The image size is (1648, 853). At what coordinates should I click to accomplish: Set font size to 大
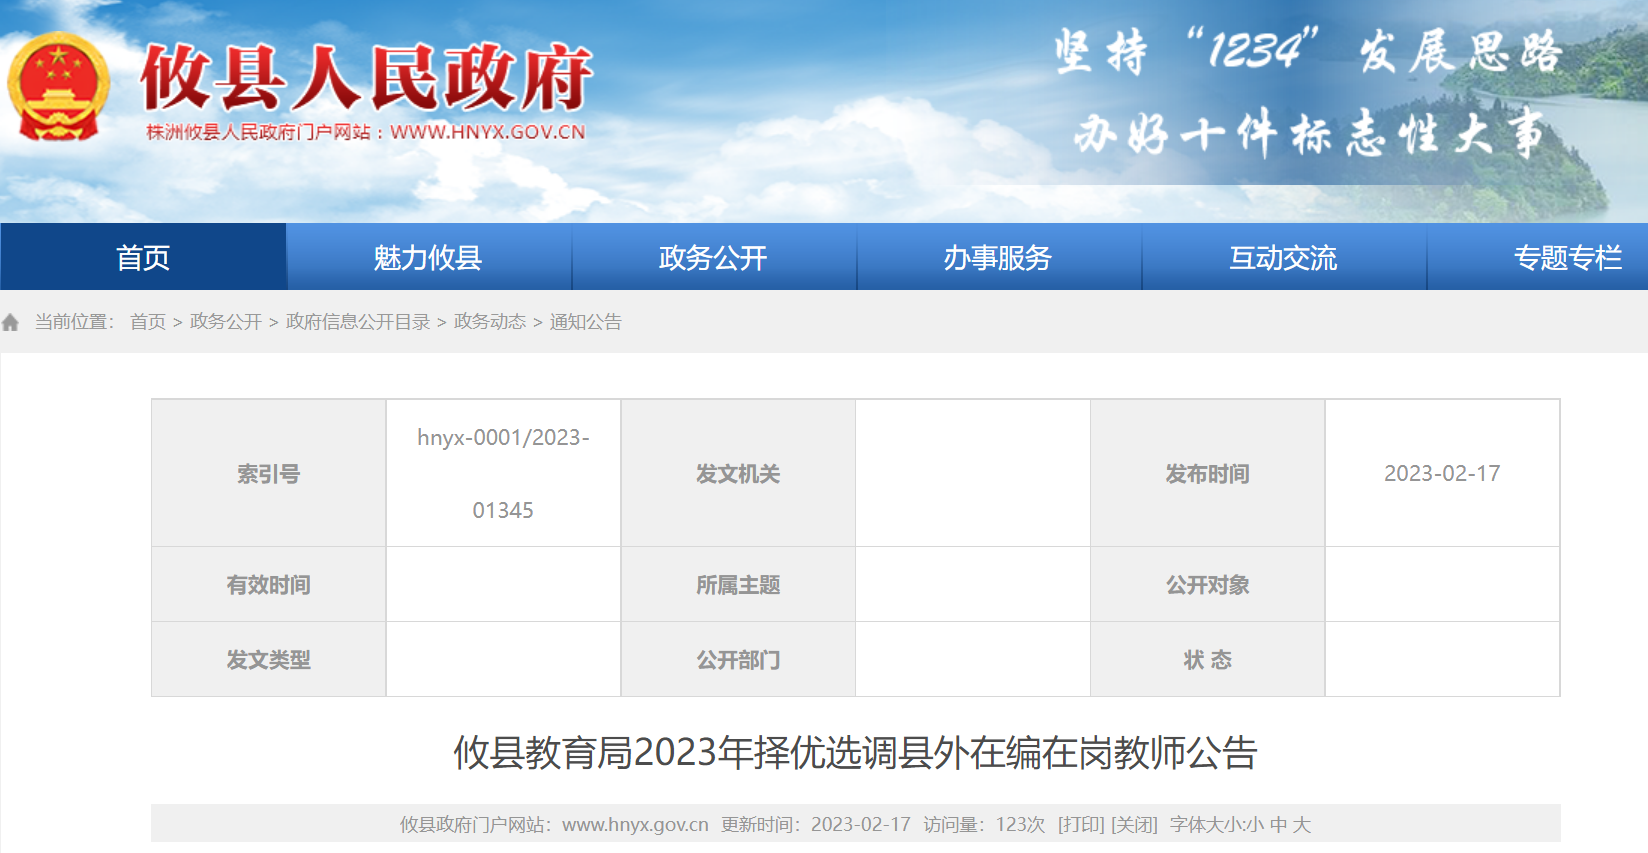1301,825
